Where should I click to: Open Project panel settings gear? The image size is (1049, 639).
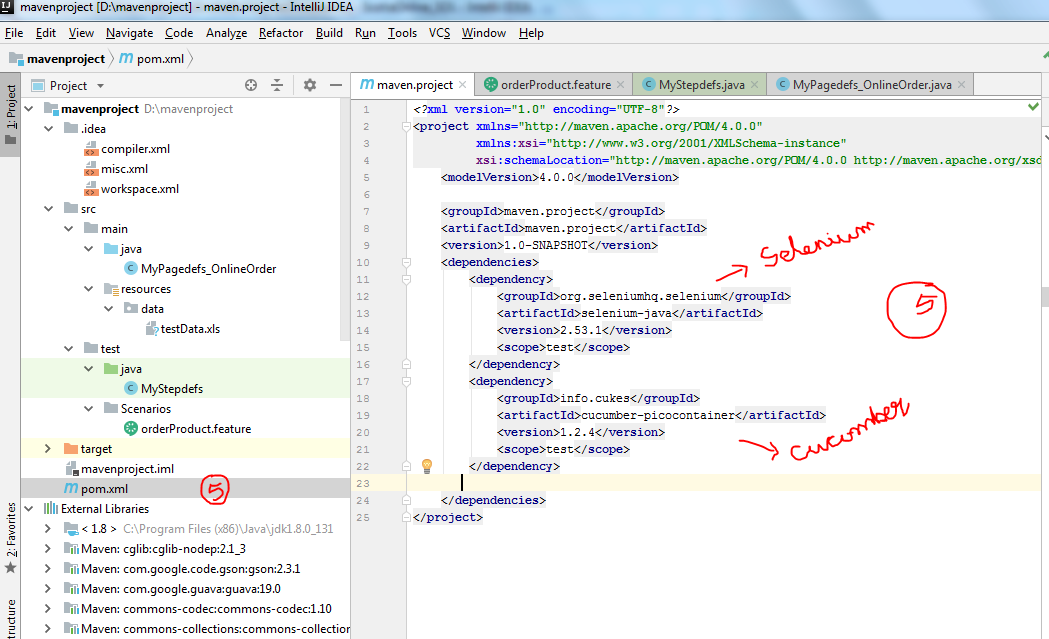(x=311, y=86)
